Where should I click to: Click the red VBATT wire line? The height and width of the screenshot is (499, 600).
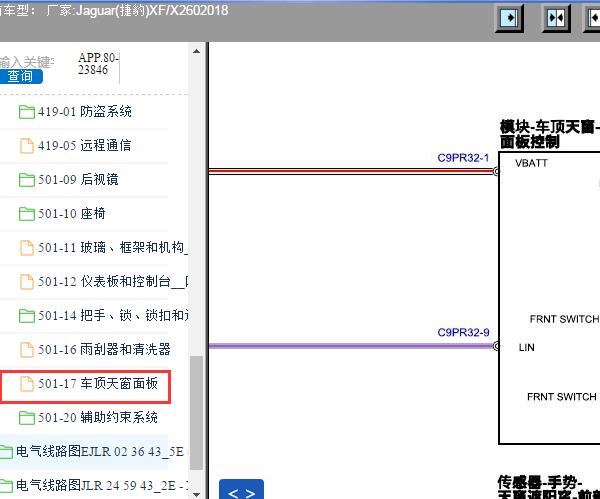click(x=352, y=171)
